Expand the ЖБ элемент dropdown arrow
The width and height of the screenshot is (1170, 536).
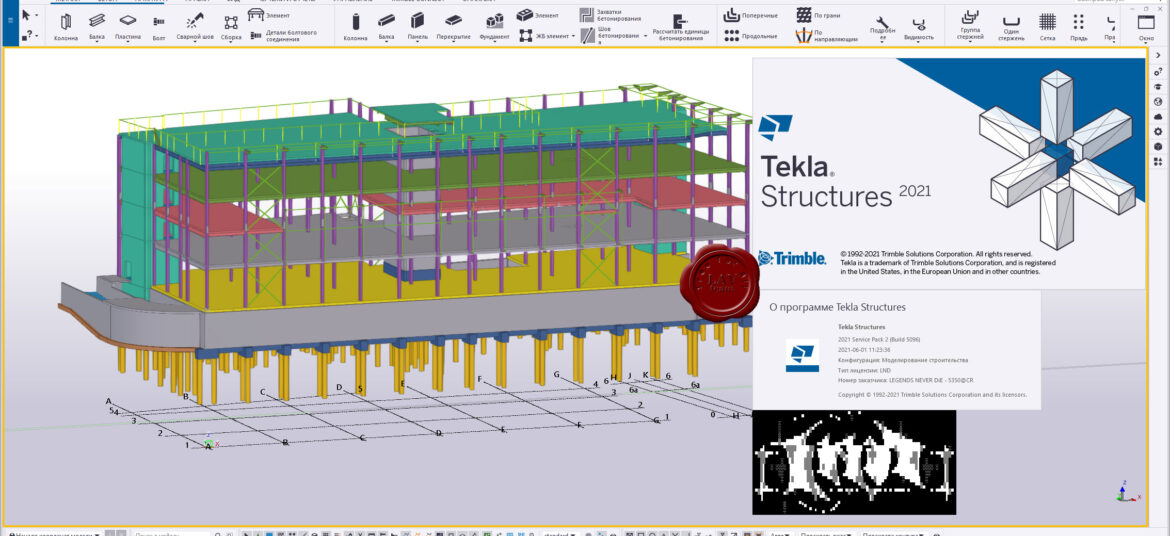coord(573,36)
